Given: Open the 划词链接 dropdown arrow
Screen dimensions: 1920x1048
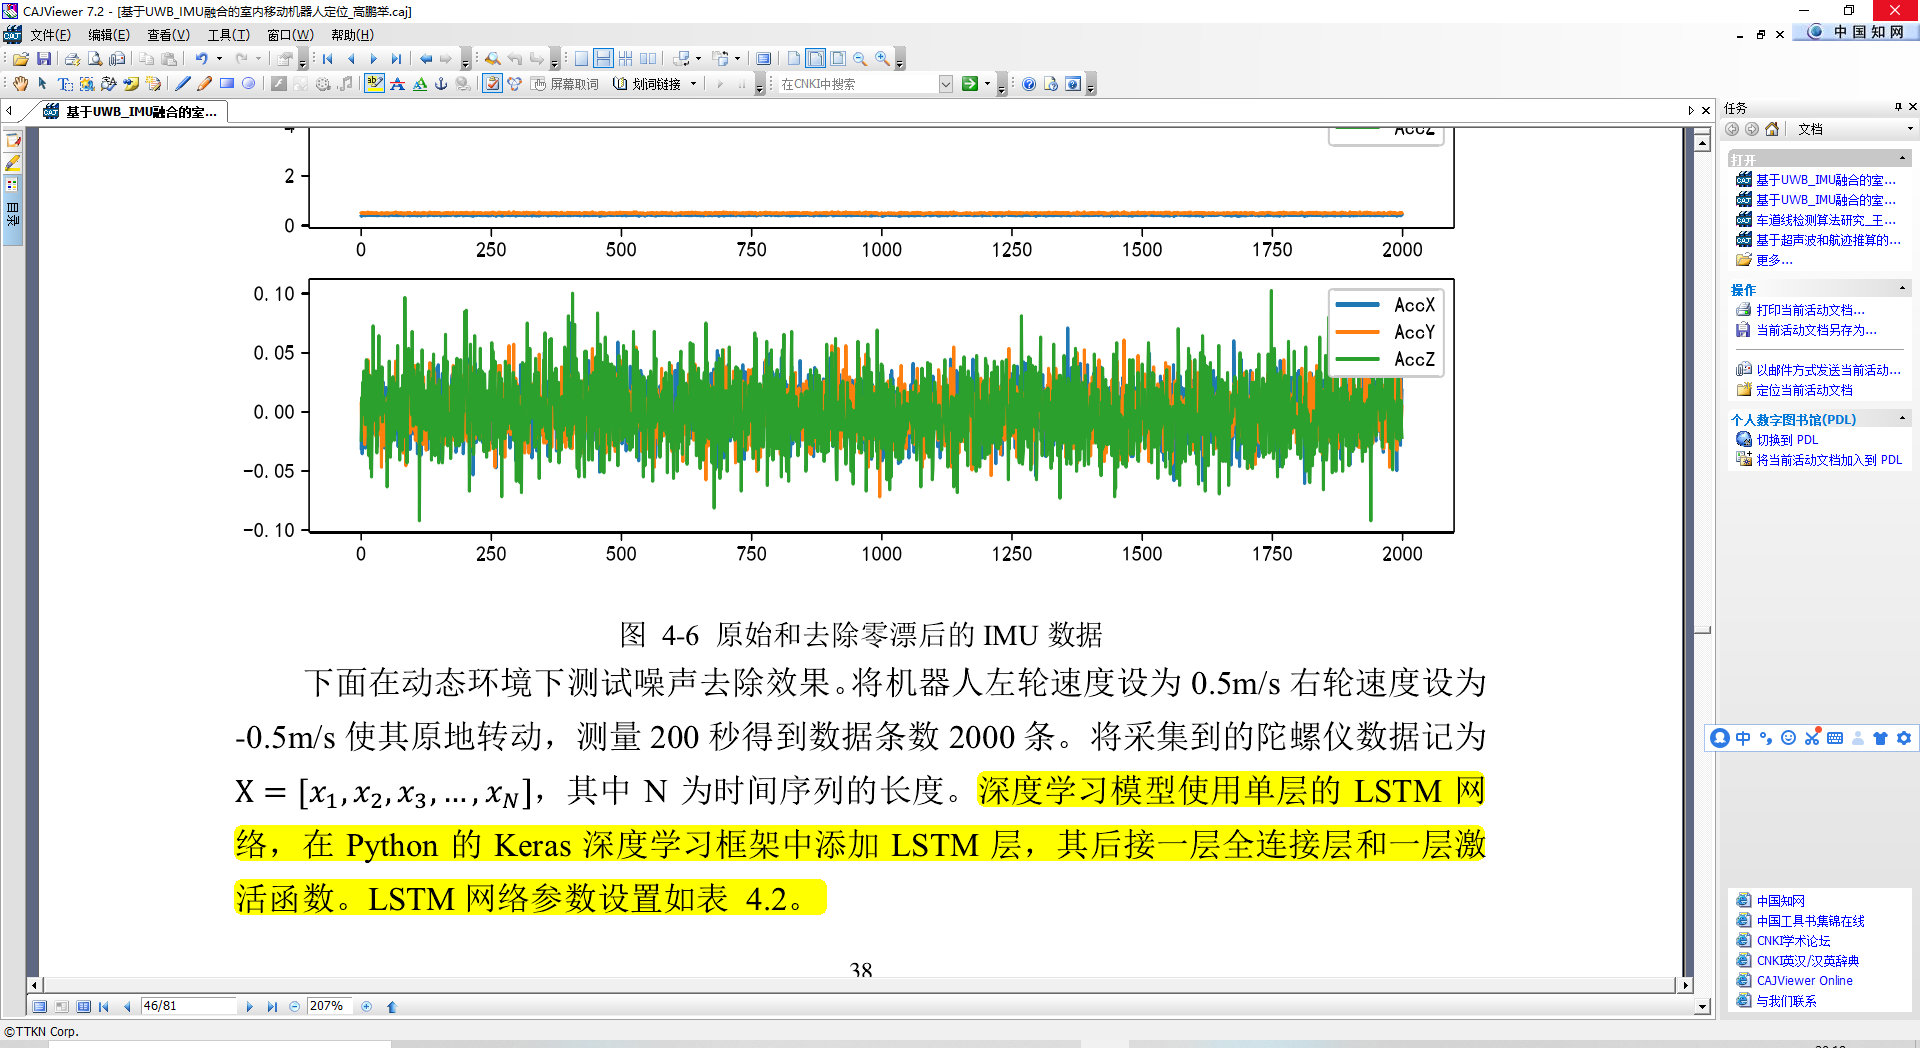Looking at the screenshot, I should (x=693, y=83).
